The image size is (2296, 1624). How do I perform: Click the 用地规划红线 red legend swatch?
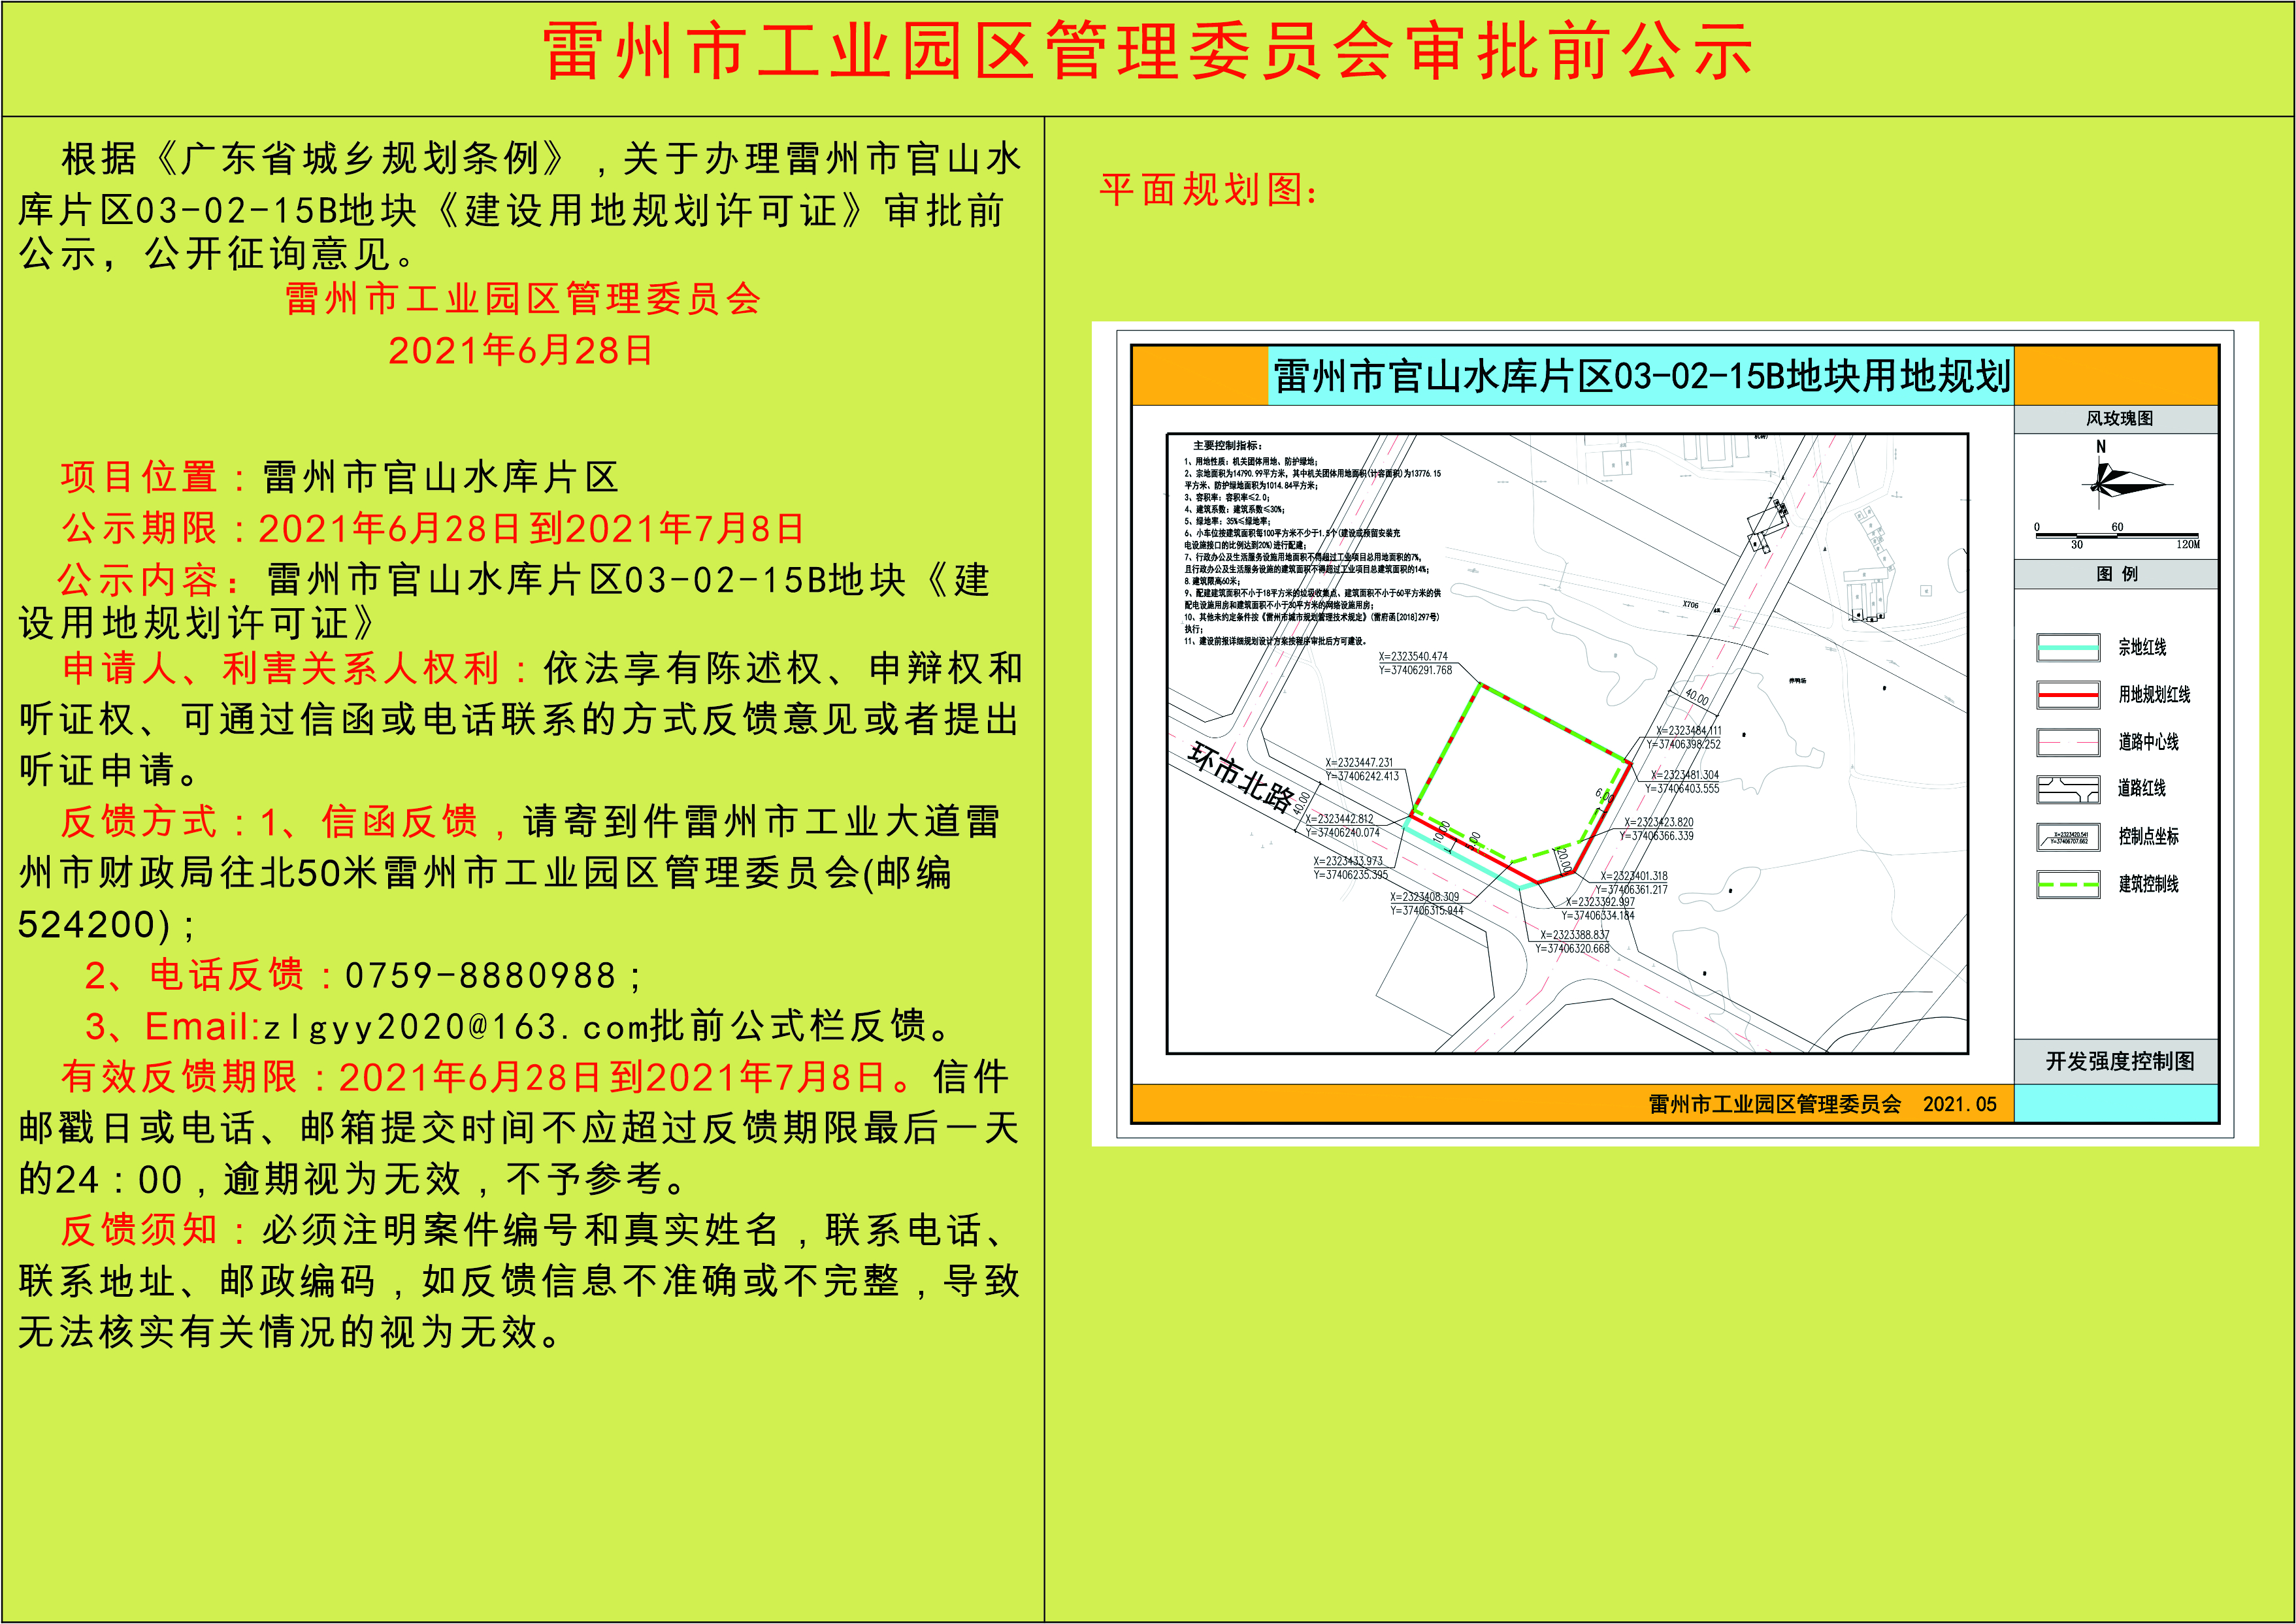2068,695
